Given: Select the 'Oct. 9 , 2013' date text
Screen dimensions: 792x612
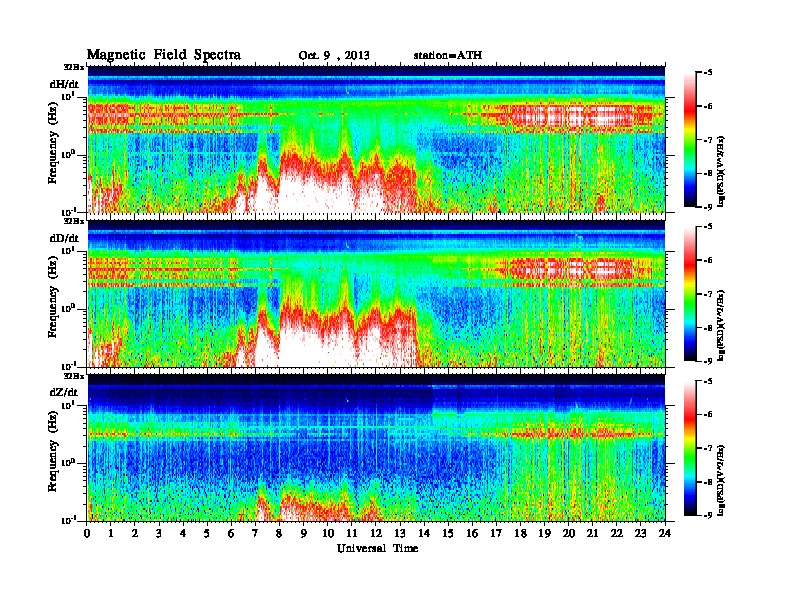Looking at the screenshot, I should point(334,56).
